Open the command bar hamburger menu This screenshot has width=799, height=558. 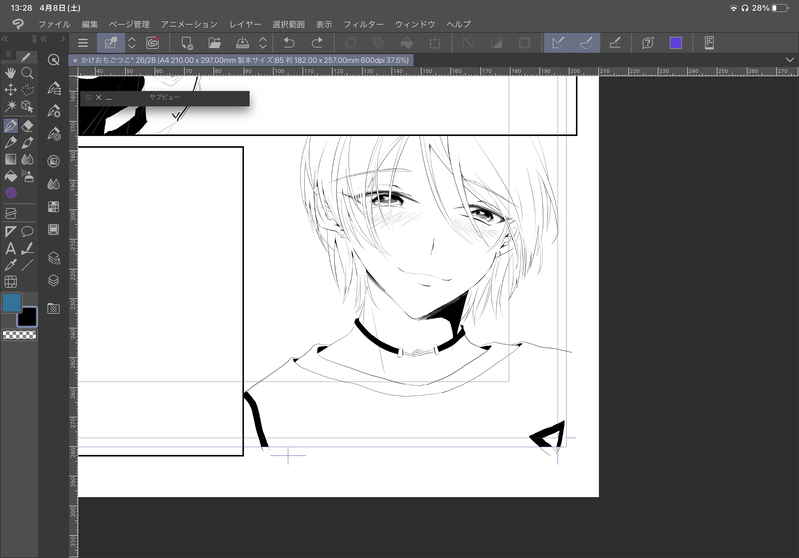[83, 43]
